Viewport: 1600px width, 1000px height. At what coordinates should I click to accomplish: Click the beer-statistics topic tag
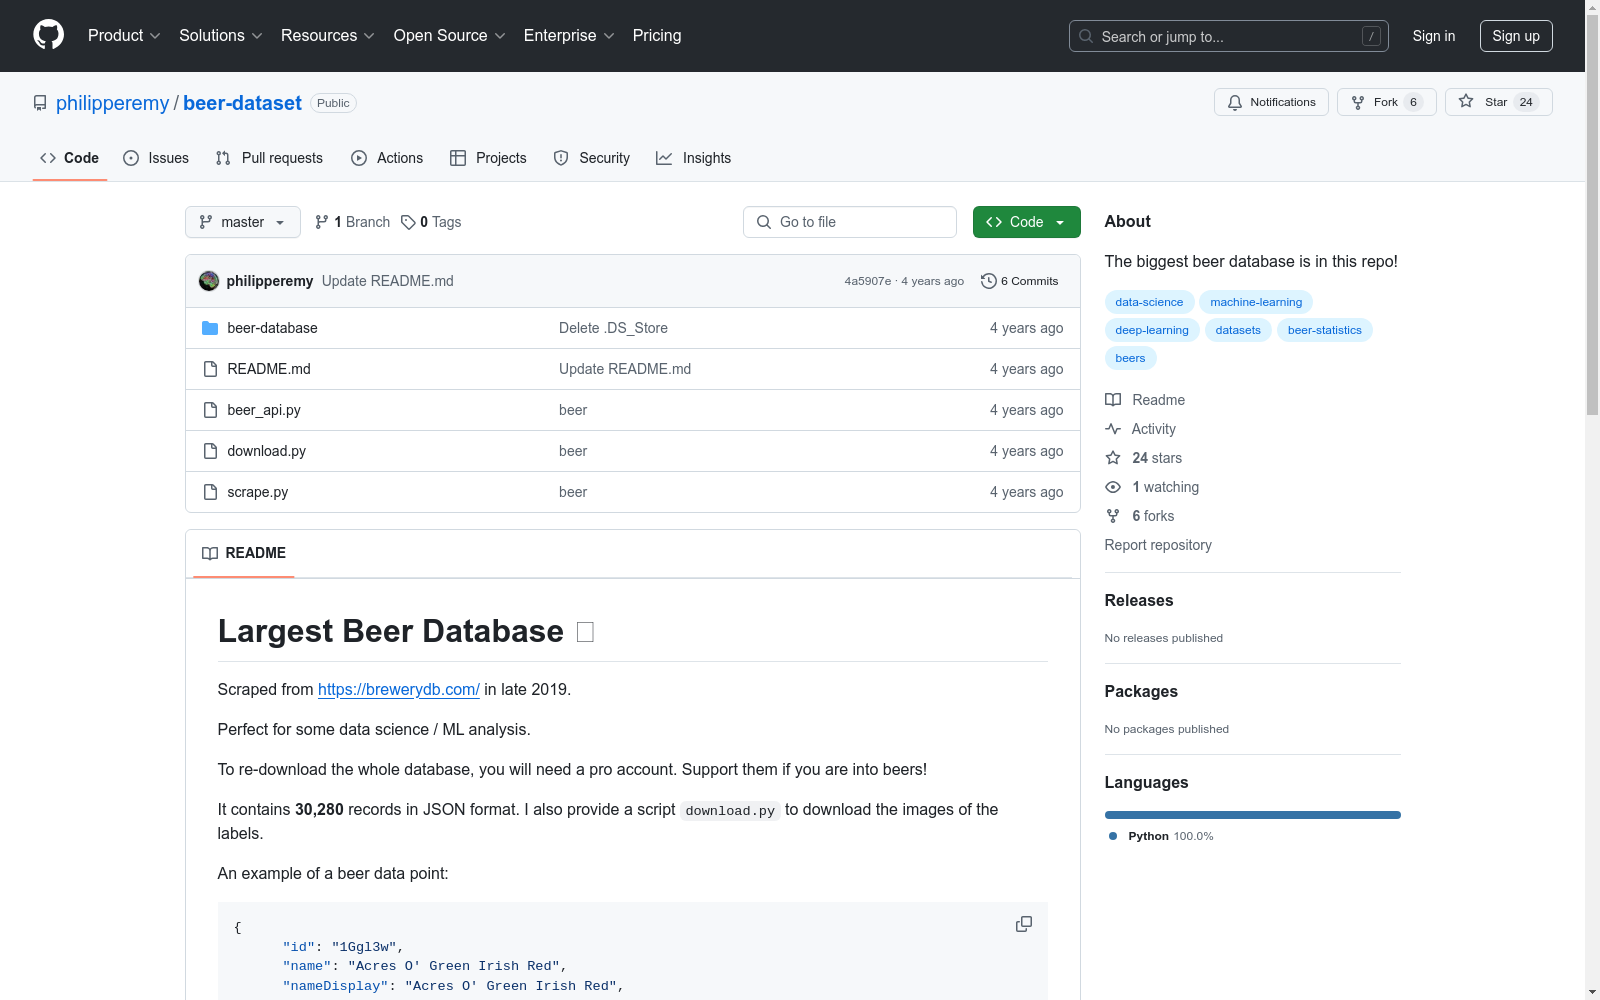(x=1325, y=330)
